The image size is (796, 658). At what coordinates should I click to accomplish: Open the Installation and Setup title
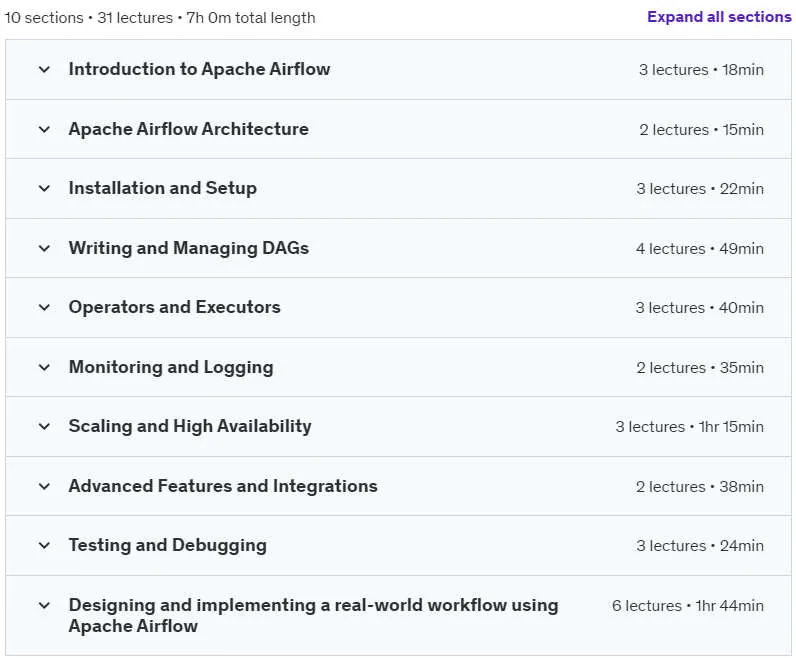click(x=162, y=188)
